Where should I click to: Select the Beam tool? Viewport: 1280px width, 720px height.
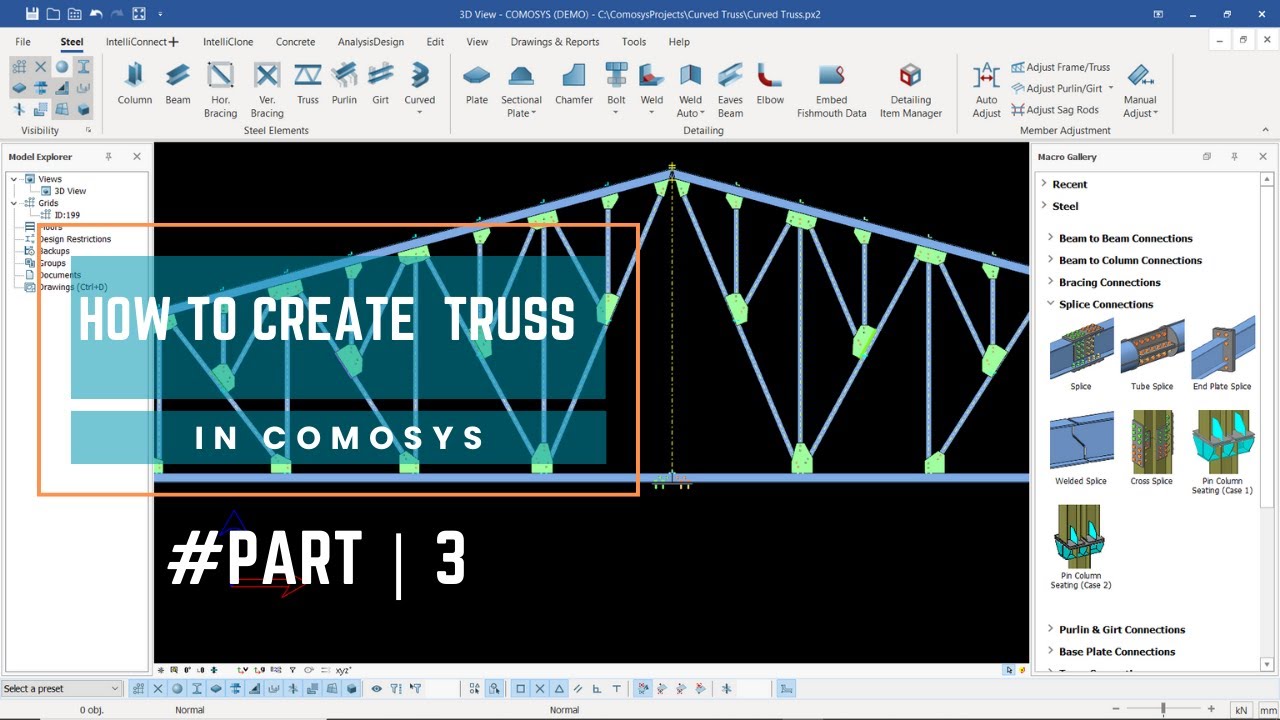[x=178, y=83]
